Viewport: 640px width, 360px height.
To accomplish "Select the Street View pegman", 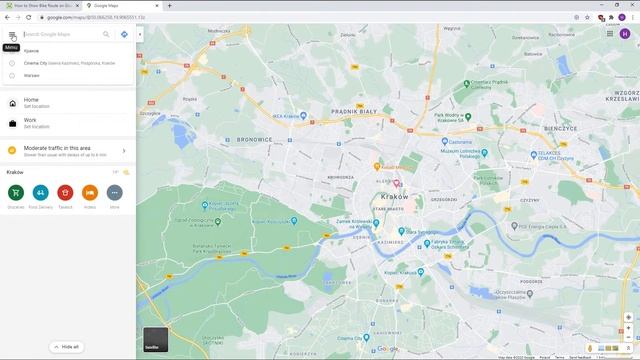I will pyautogui.click(x=590, y=348).
